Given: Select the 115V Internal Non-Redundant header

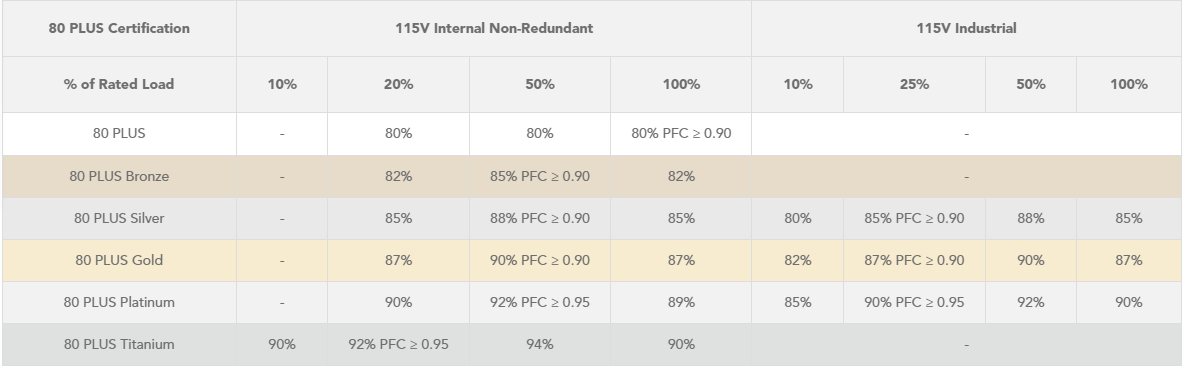Looking at the screenshot, I should [494, 29].
